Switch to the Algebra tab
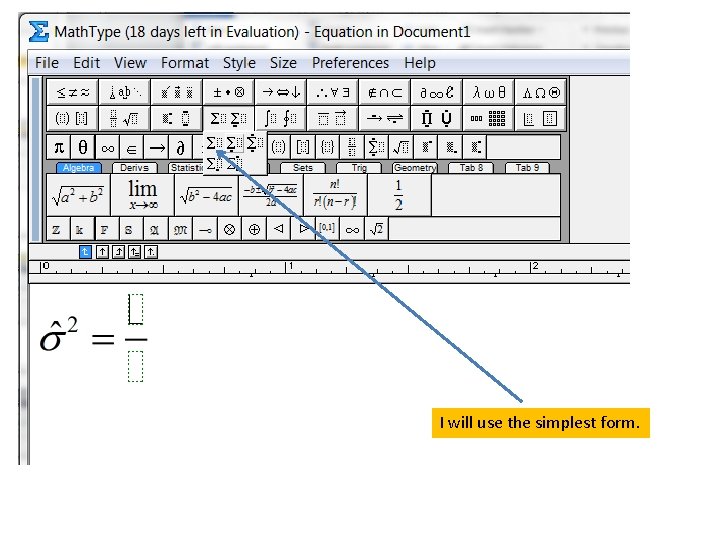 [79, 168]
